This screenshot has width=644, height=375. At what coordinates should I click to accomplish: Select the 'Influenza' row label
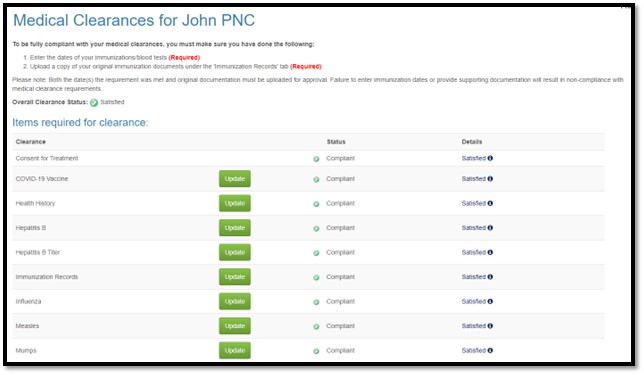pos(28,301)
